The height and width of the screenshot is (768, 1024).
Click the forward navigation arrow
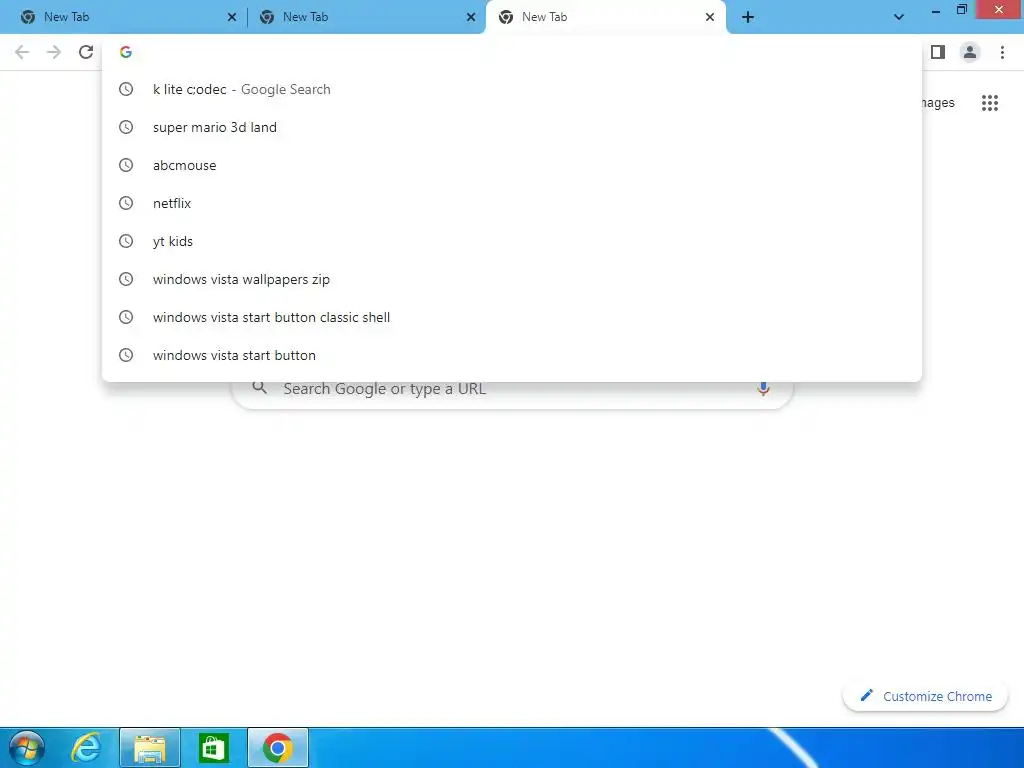[54, 52]
